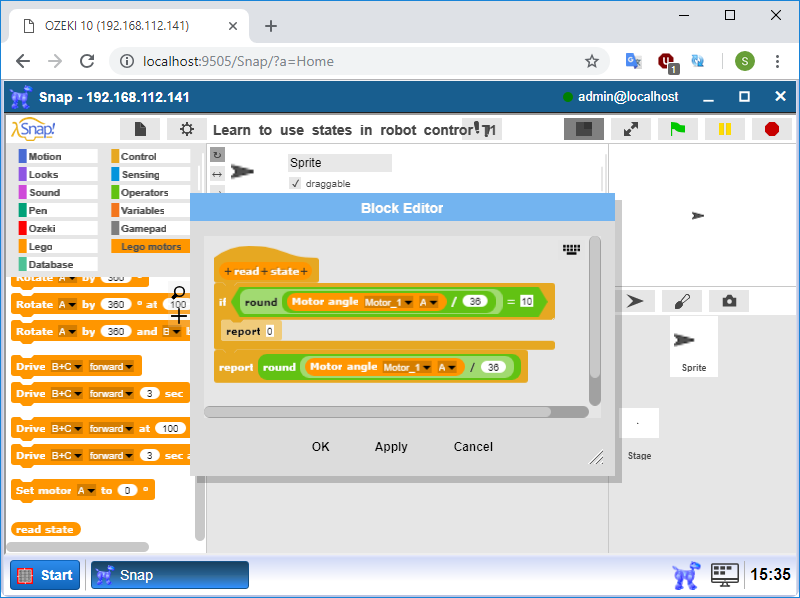The width and height of the screenshot is (800, 598).
Task: Click Apply in the Block Editor
Action: click(x=391, y=447)
